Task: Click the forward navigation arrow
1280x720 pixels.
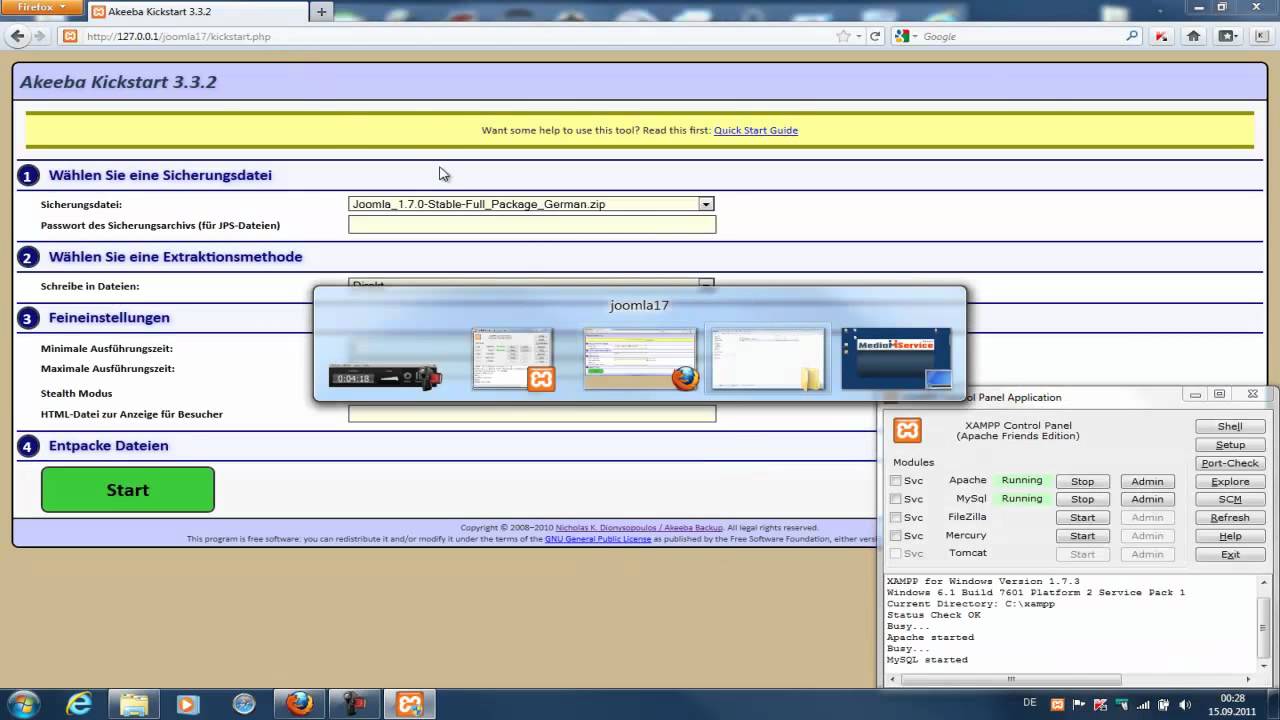Action: tap(40, 36)
